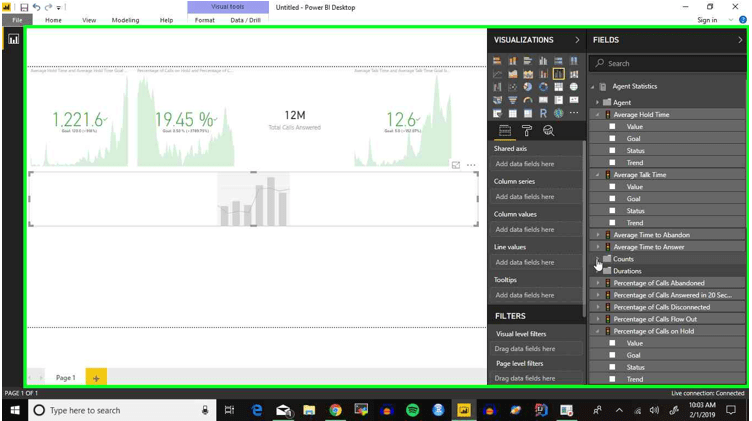Open the Data / Drill tab
This screenshot has height=421, width=752.
tap(246, 20)
